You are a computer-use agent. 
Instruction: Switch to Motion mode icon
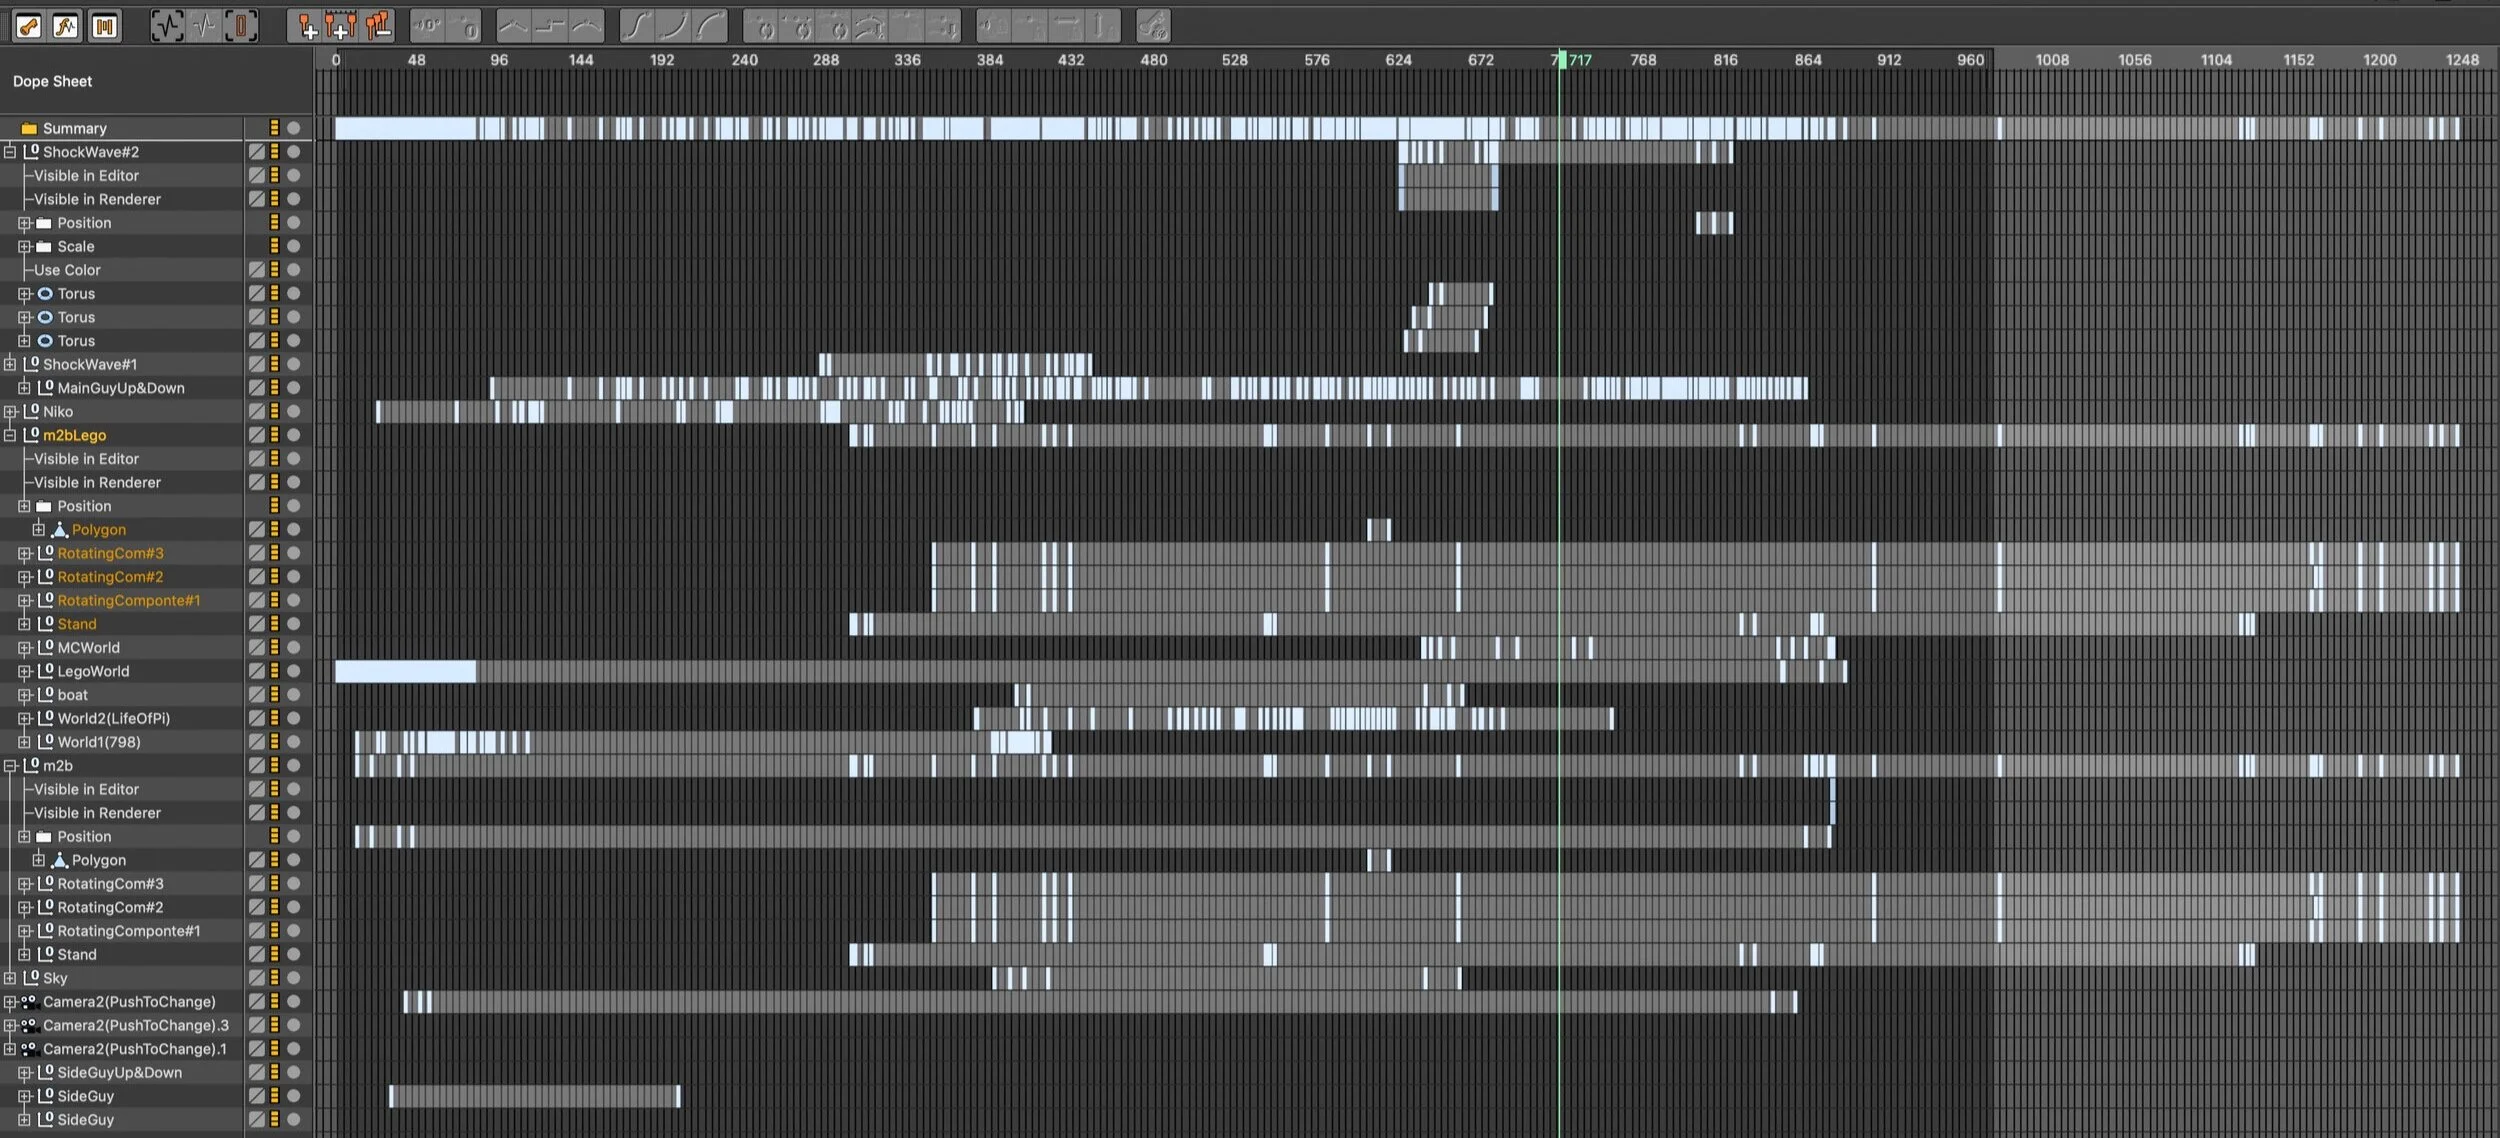[x=104, y=26]
